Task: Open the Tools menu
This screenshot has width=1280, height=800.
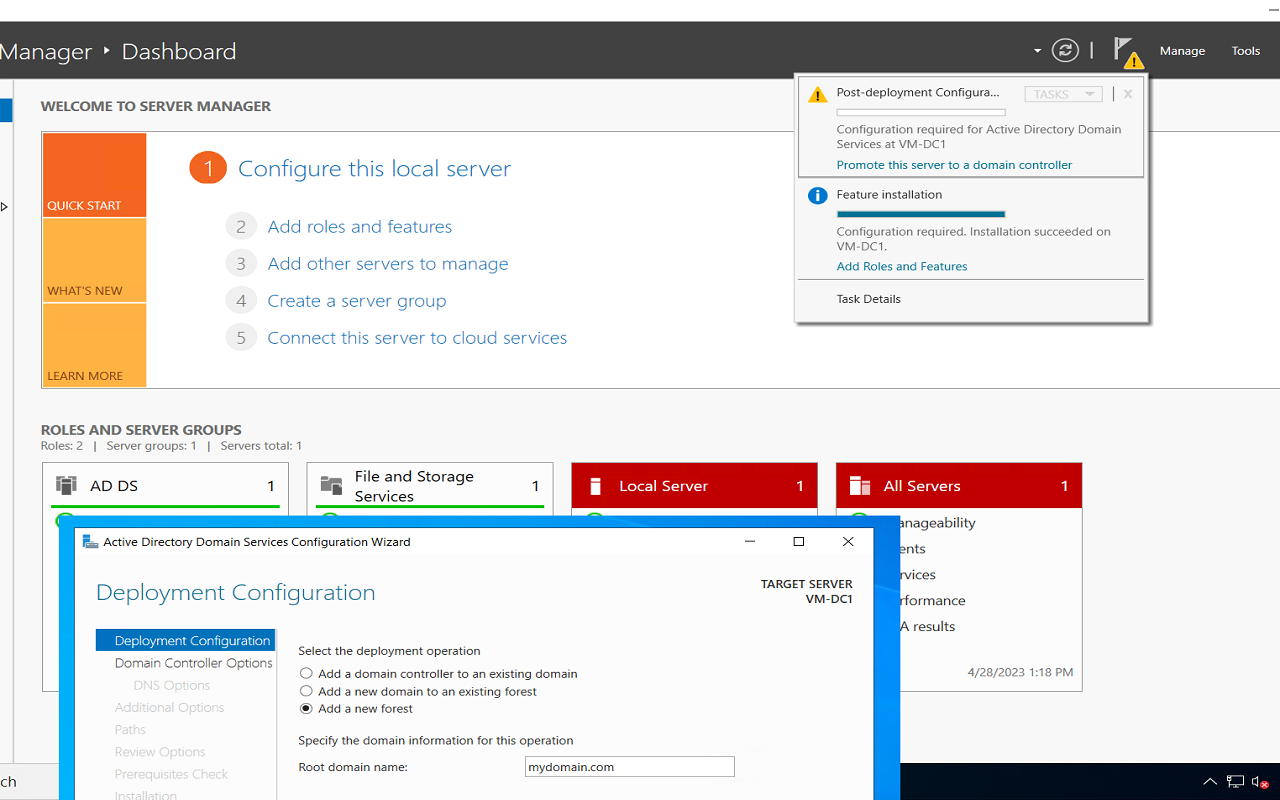Action: coord(1246,51)
